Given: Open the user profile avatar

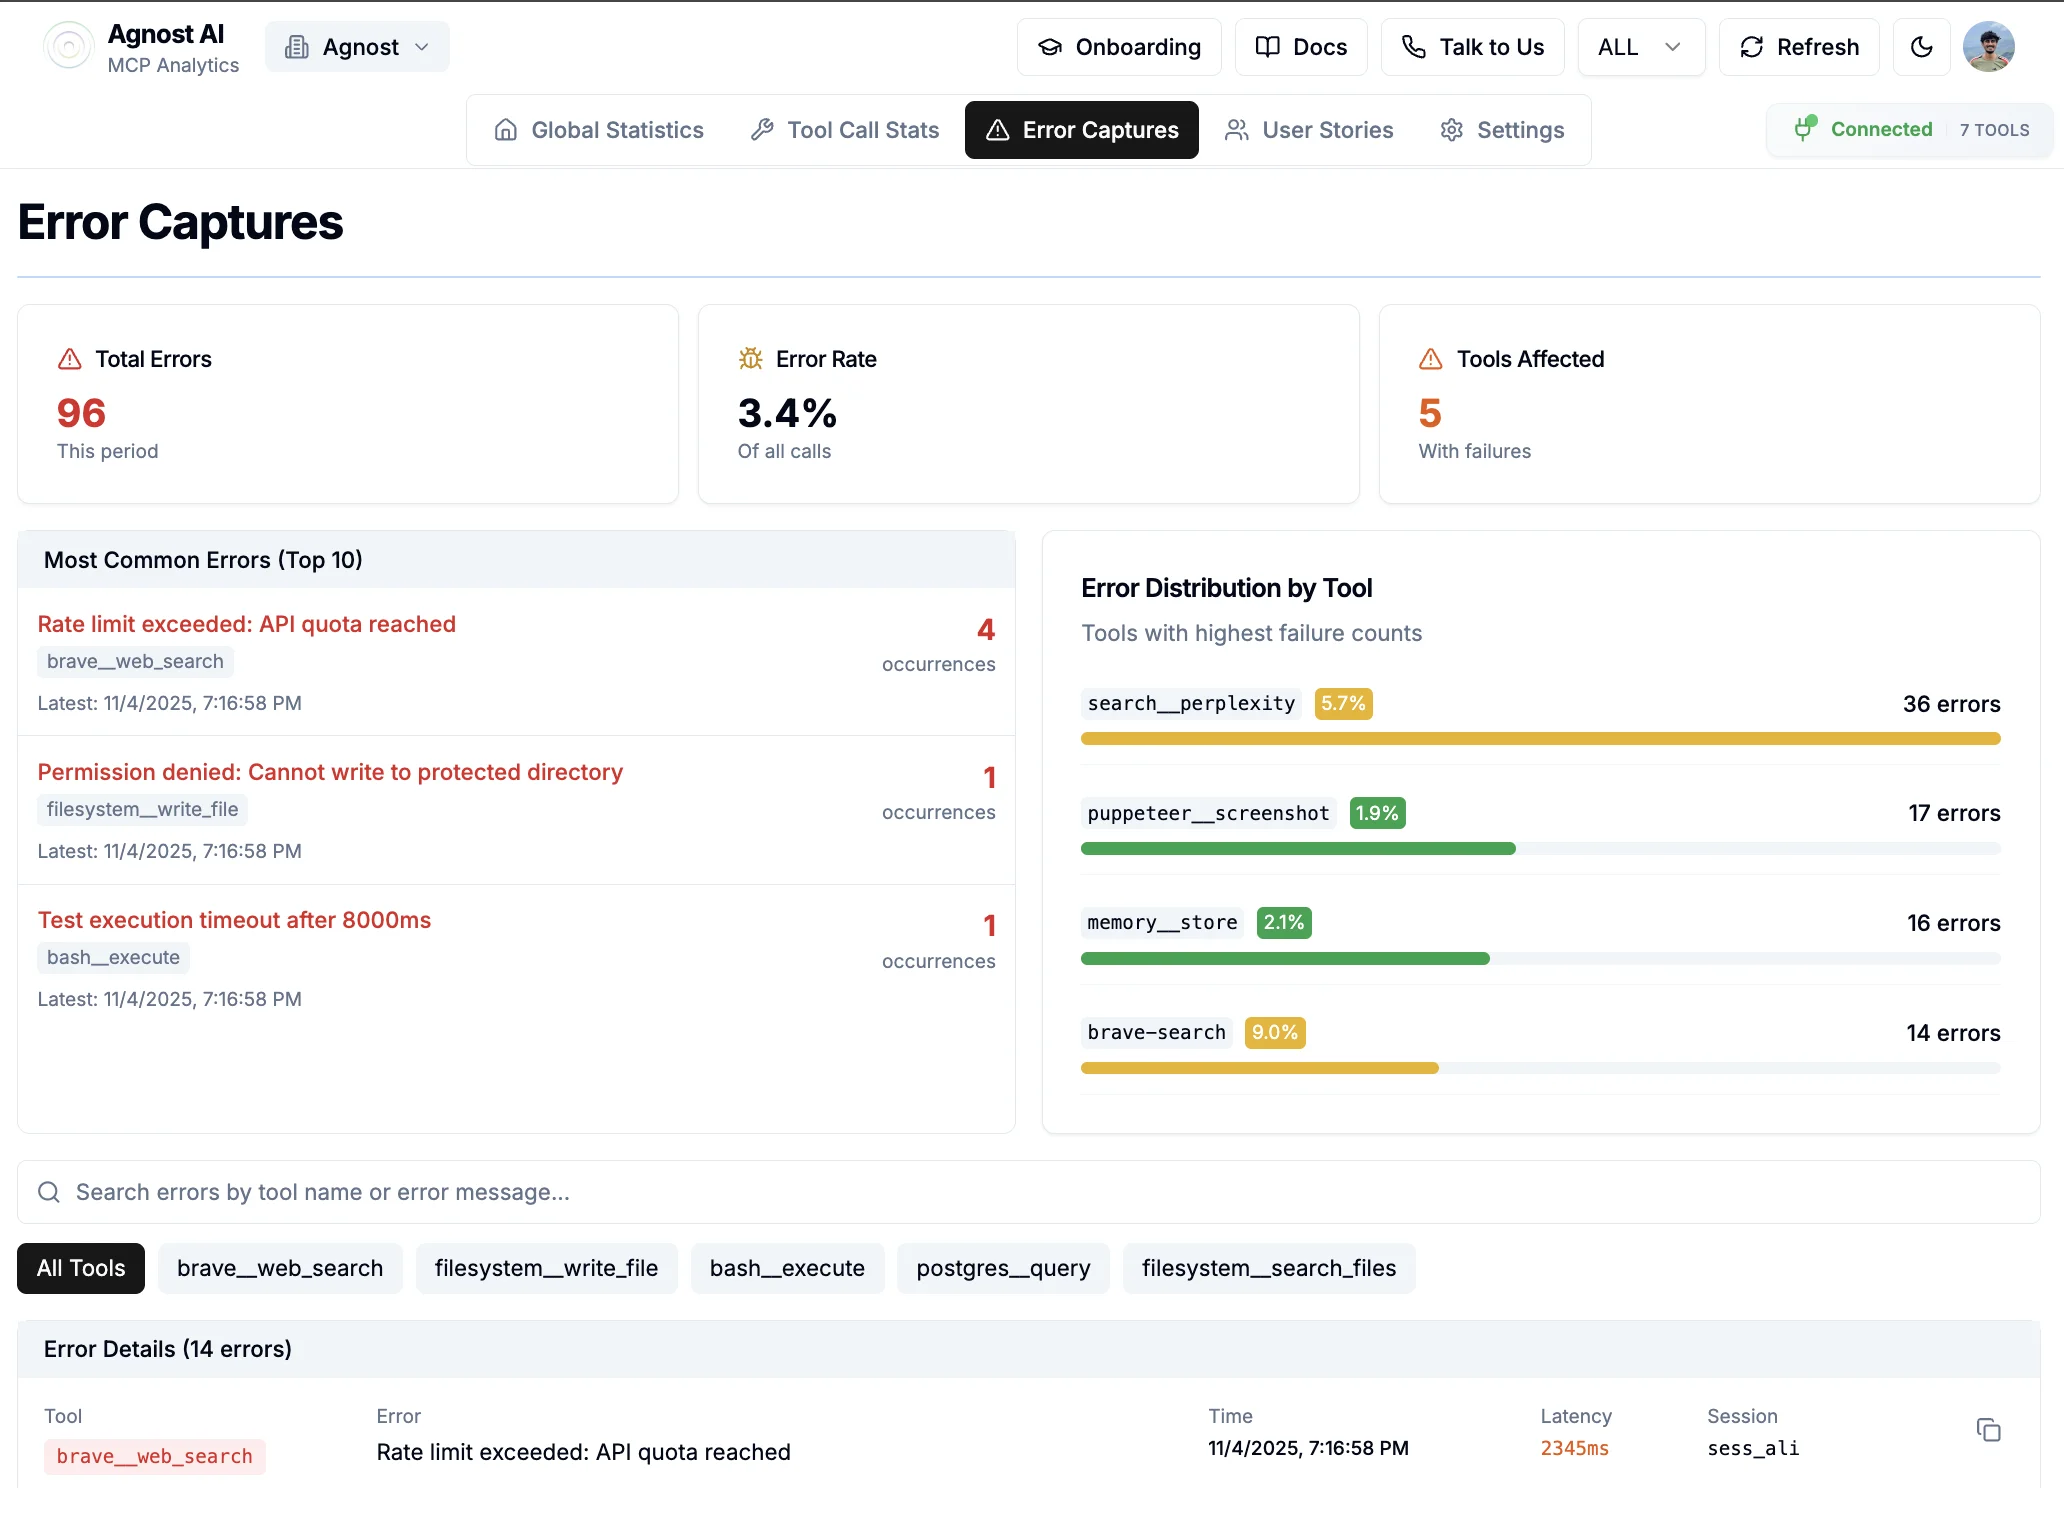Looking at the screenshot, I should tap(1988, 47).
